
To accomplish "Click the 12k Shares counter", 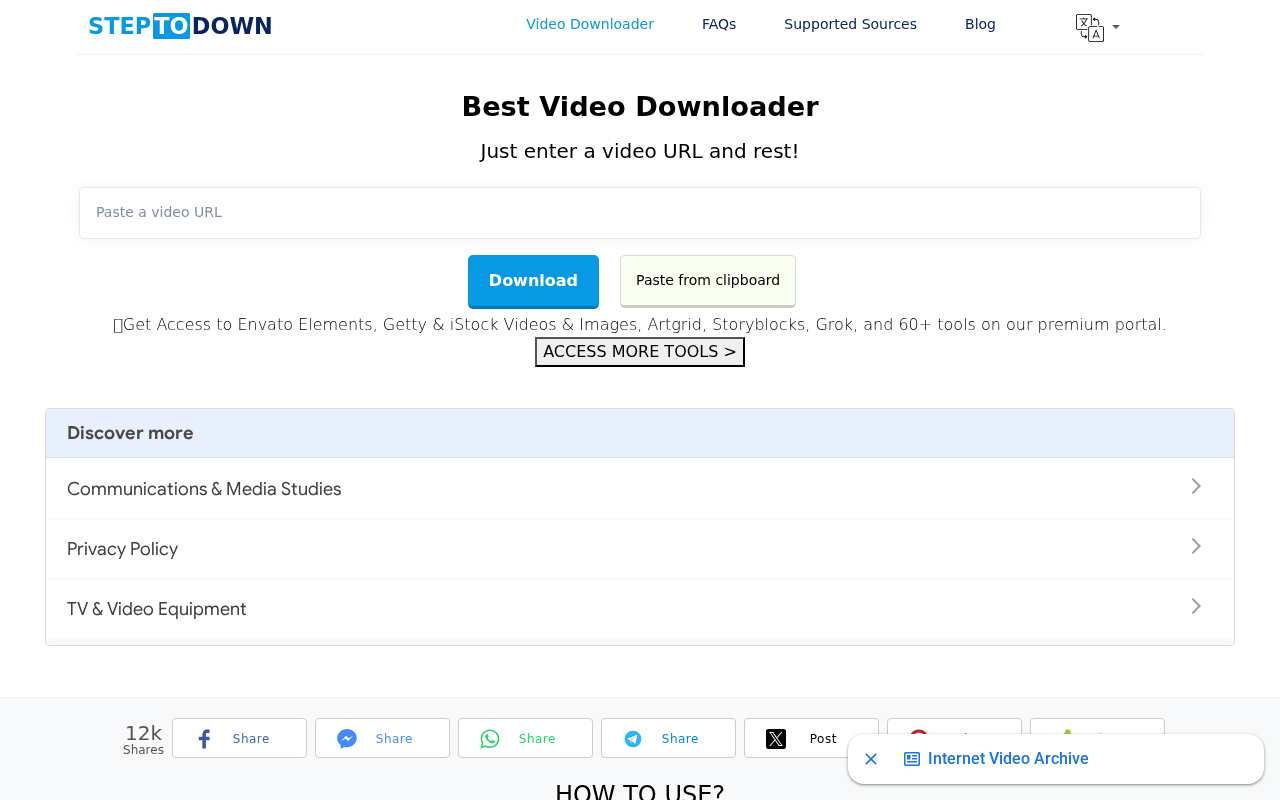I will click(x=143, y=739).
